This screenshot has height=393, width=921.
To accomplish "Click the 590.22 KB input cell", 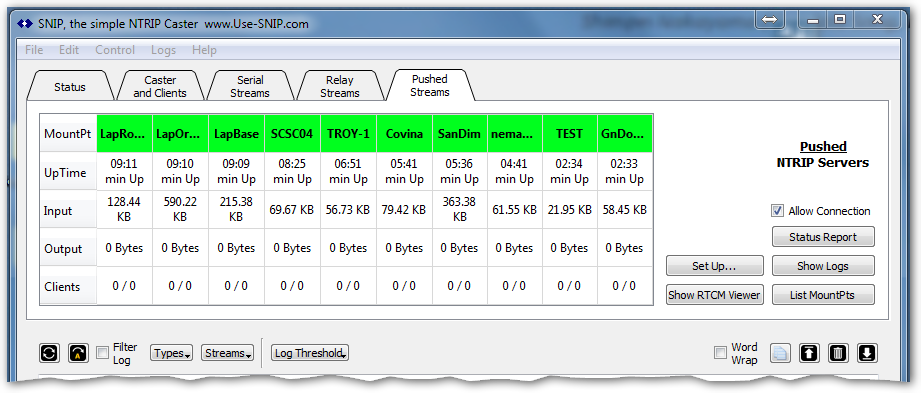I will [180, 209].
